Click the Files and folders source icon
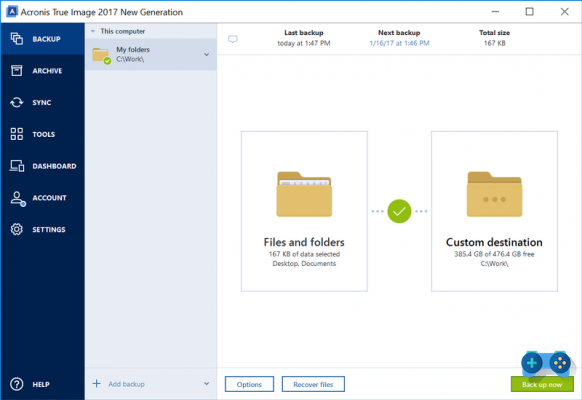 [x=304, y=194]
